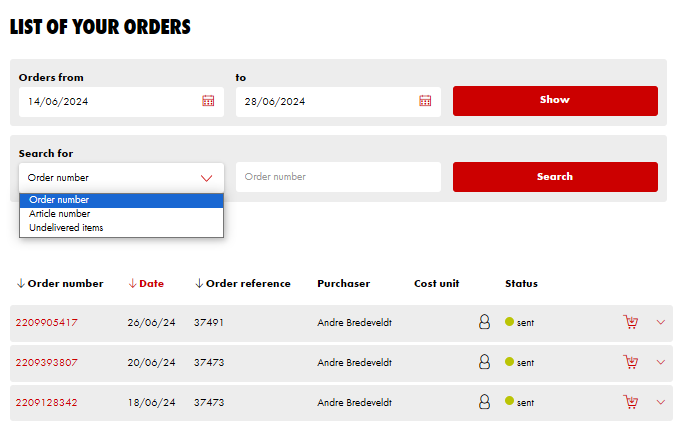685x425 pixels.
Task: Close the 'Search for' dropdown via its arrow
Action: click(x=206, y=178)
